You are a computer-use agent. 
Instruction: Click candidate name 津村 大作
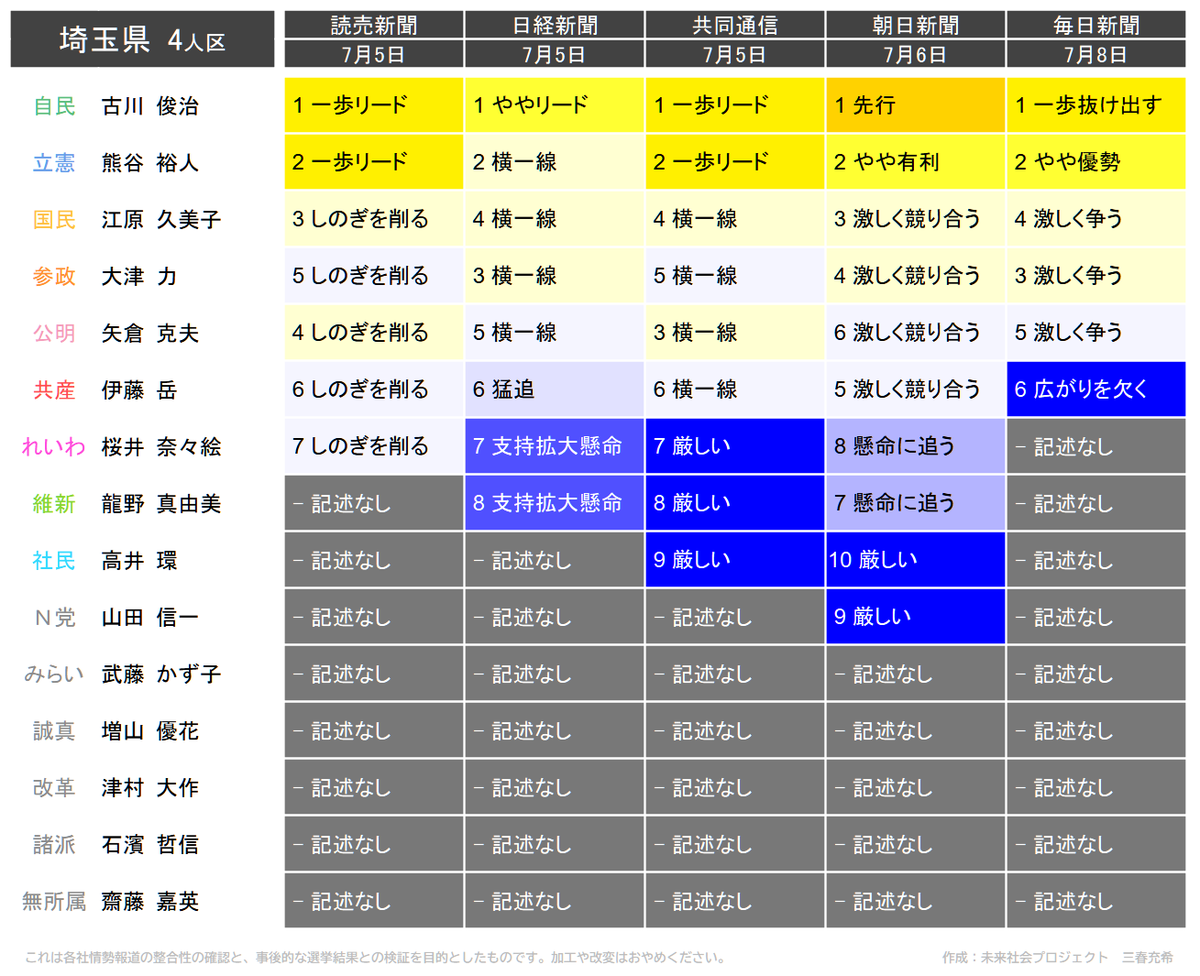[150, 788]
